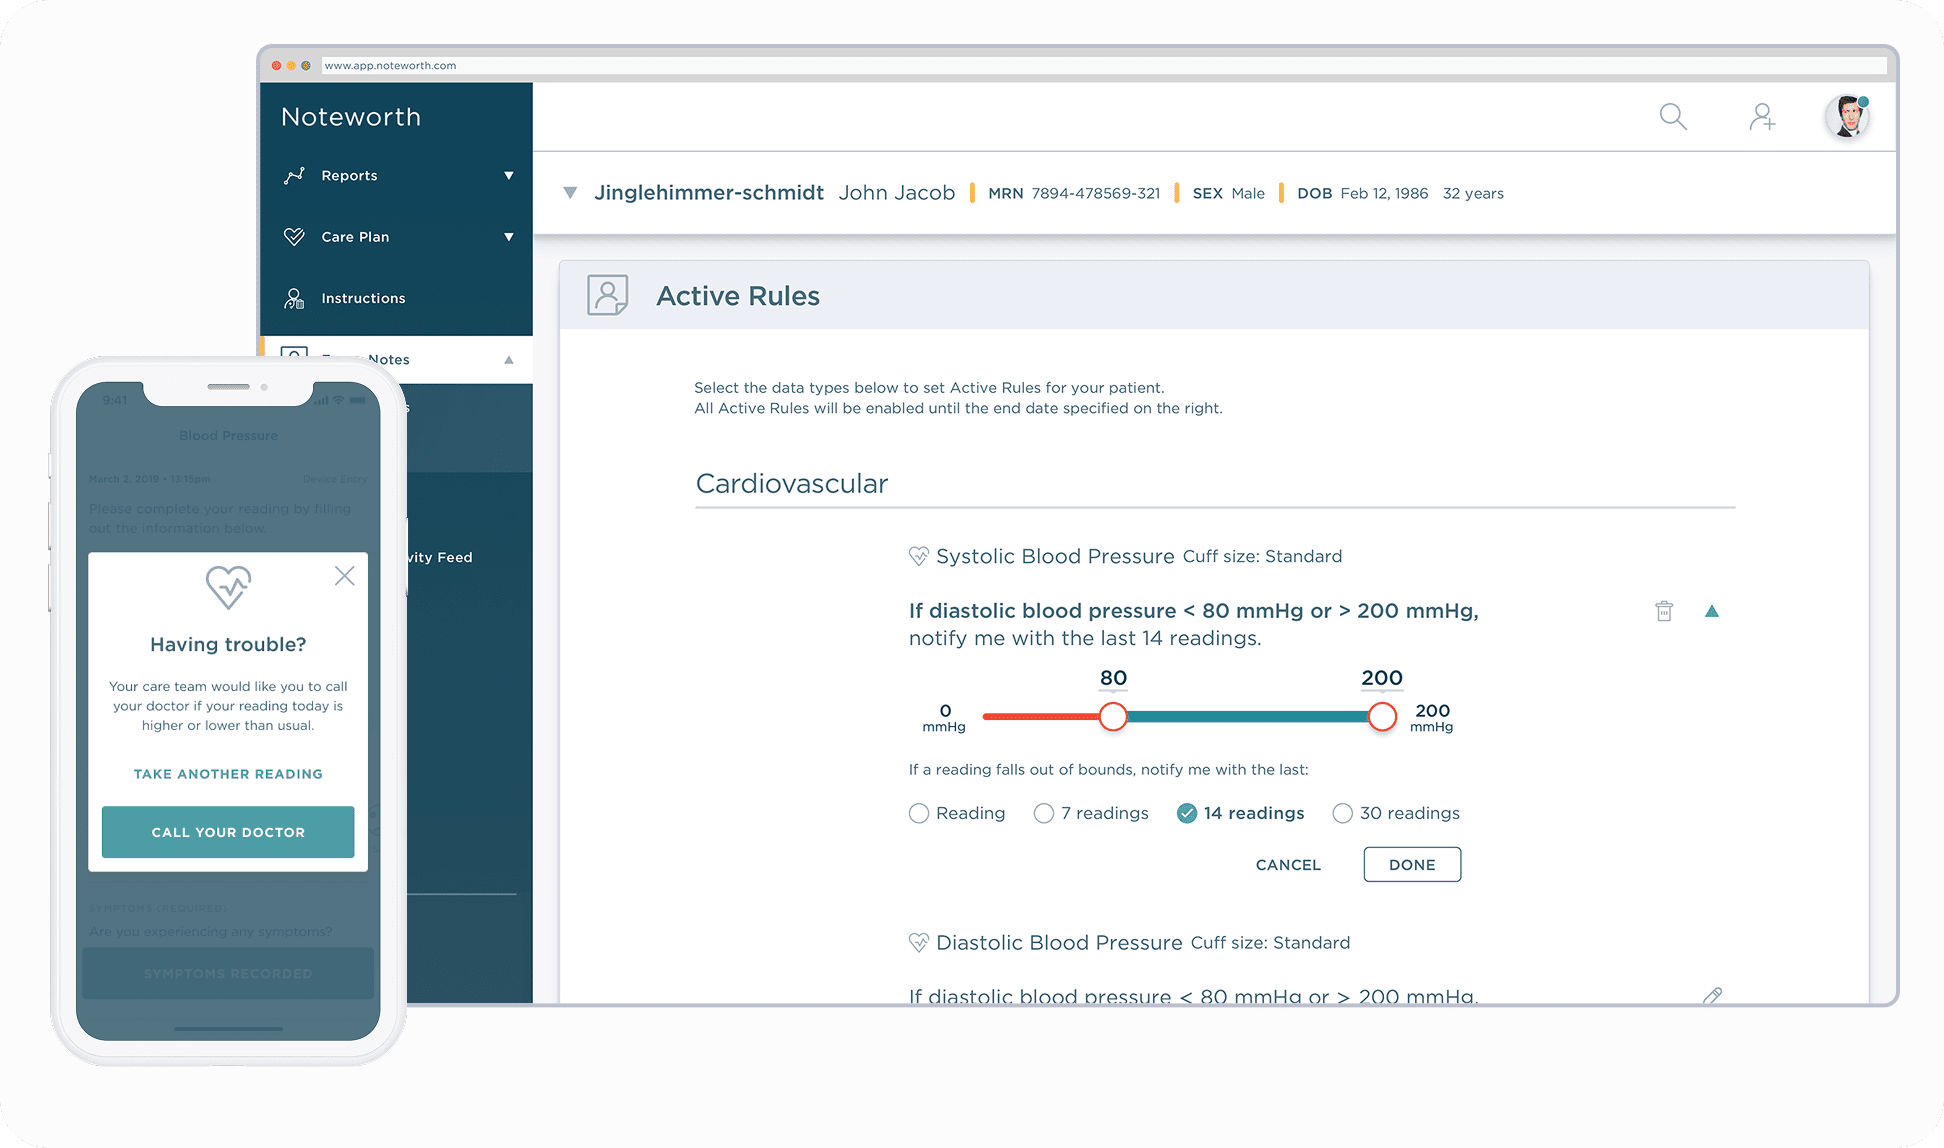Click the Active Rules header icon
Viewport: 1944px width, 1148px height.
(x=607, y=296)
